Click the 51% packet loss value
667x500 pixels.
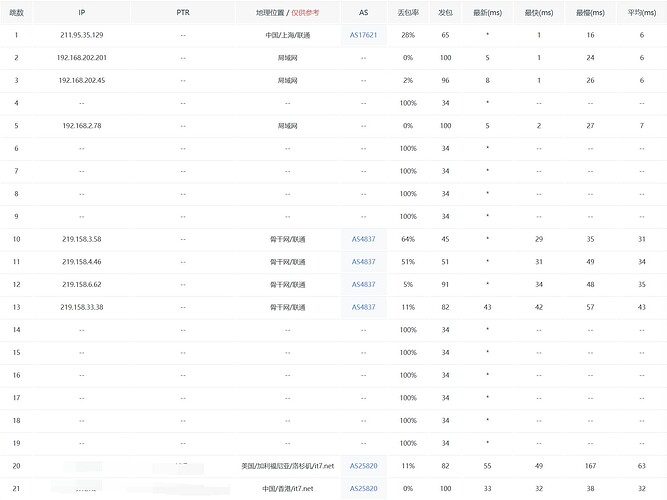pyautogui.click(x=408, y=262)
